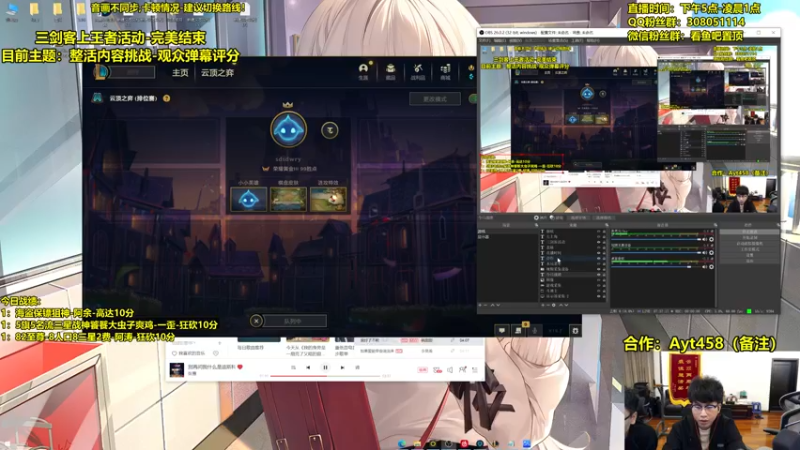Click the round emblem button beside the avatar
The image size is (800, 450).
point(330,130)
